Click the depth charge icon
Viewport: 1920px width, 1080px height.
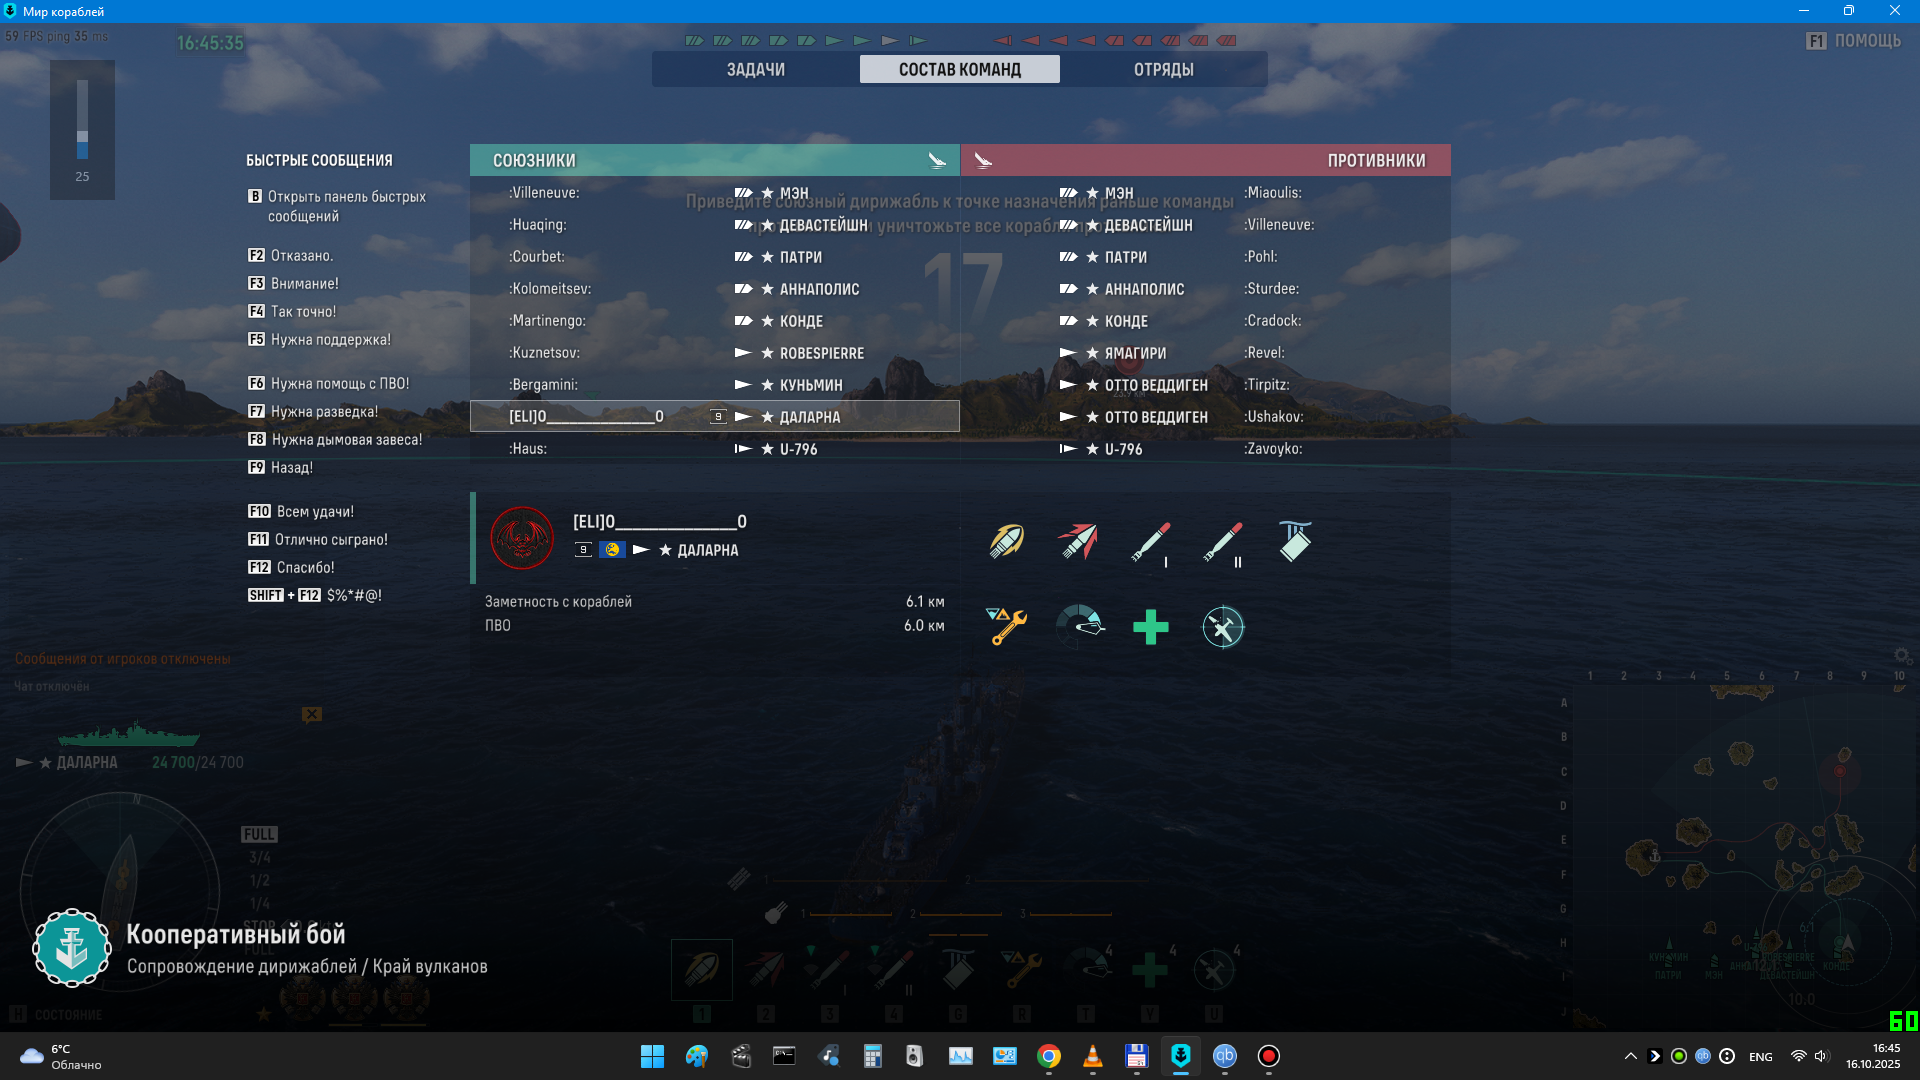(x=1294, y=541)
